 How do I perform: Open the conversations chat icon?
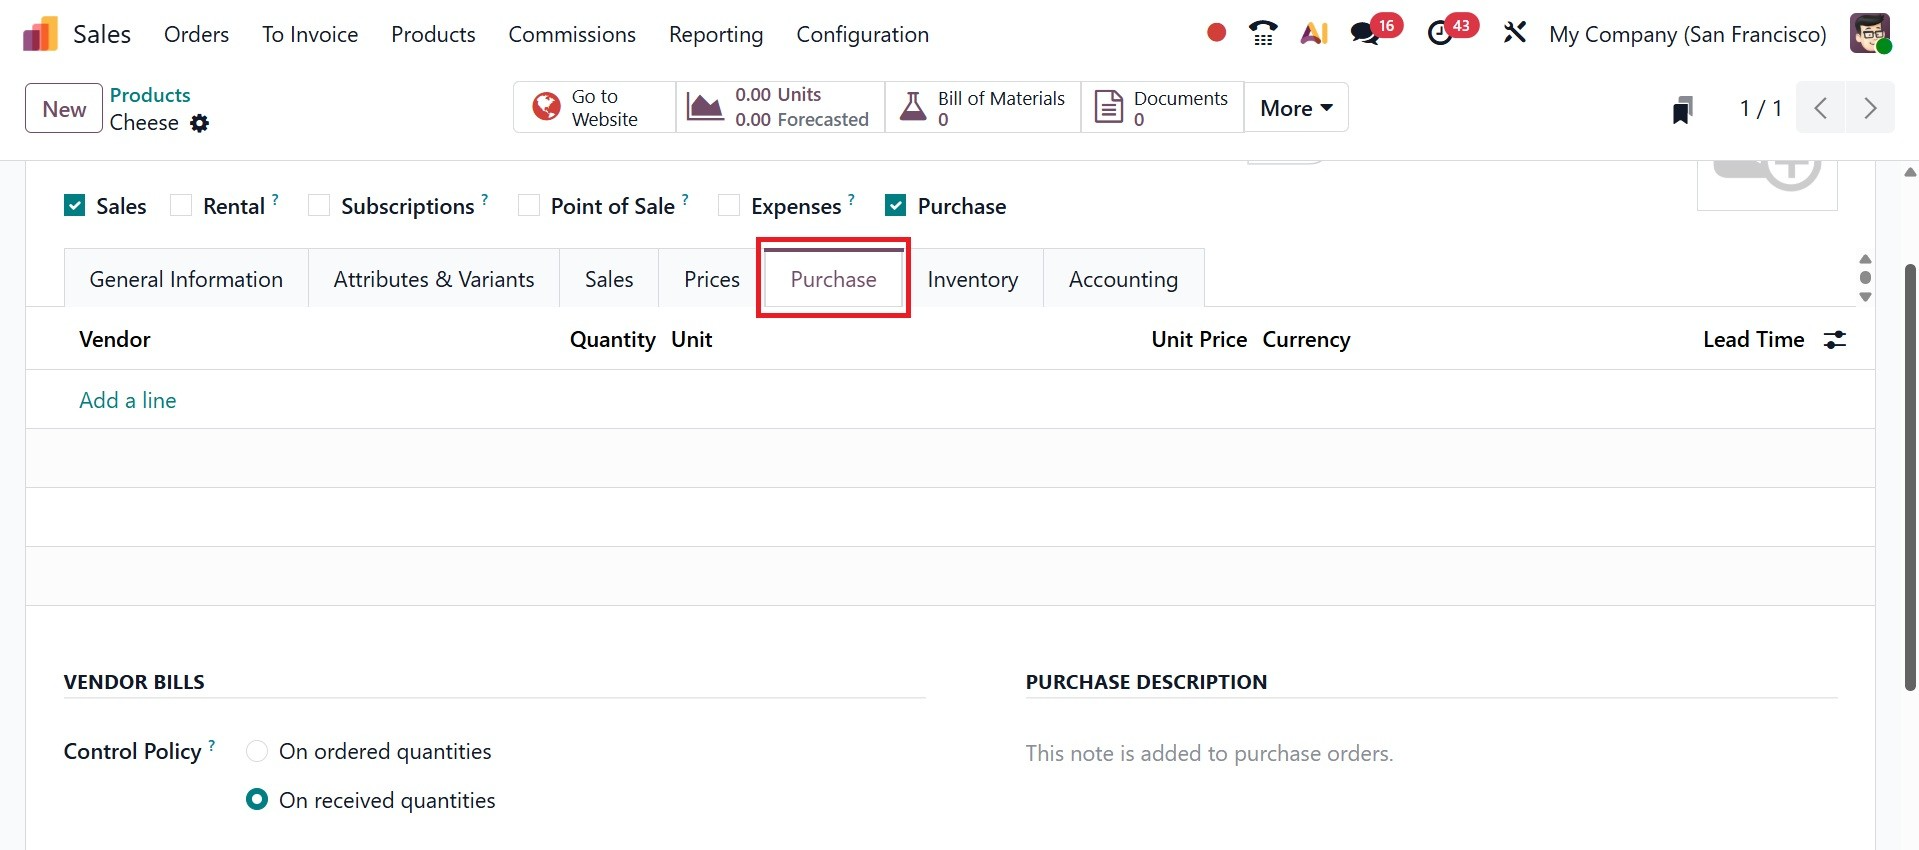point(1365,33)
